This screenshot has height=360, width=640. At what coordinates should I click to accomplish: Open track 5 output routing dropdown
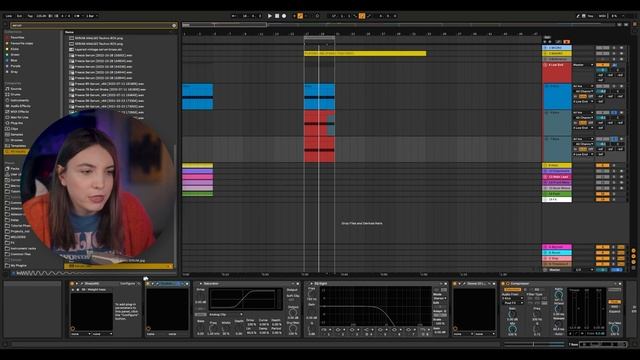(583, 102)
